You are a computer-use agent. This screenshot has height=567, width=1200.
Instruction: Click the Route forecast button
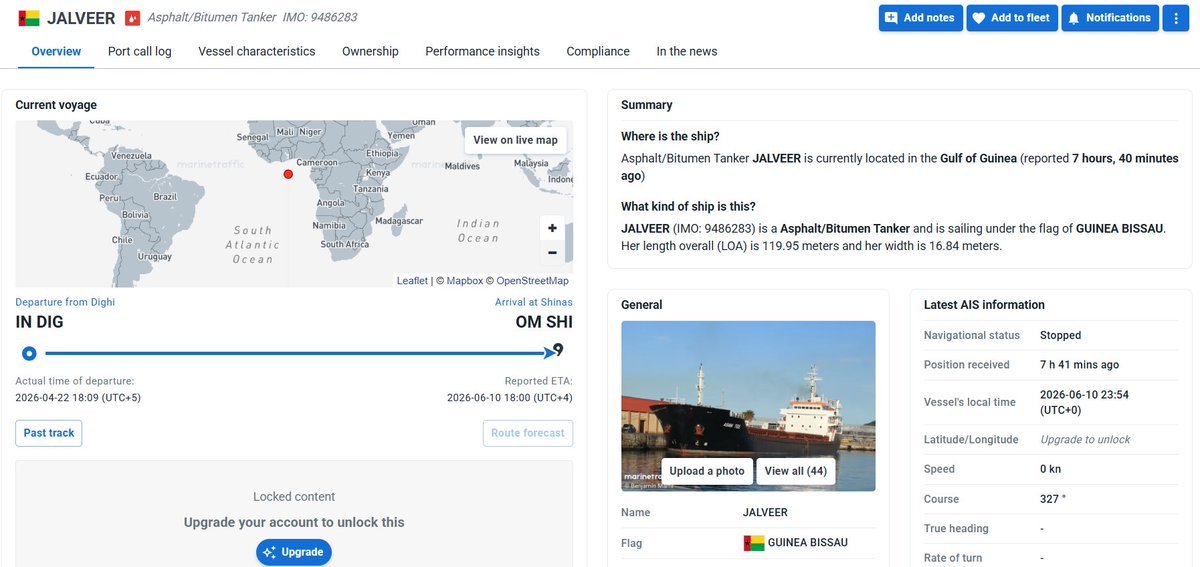(x=528, y=433)
